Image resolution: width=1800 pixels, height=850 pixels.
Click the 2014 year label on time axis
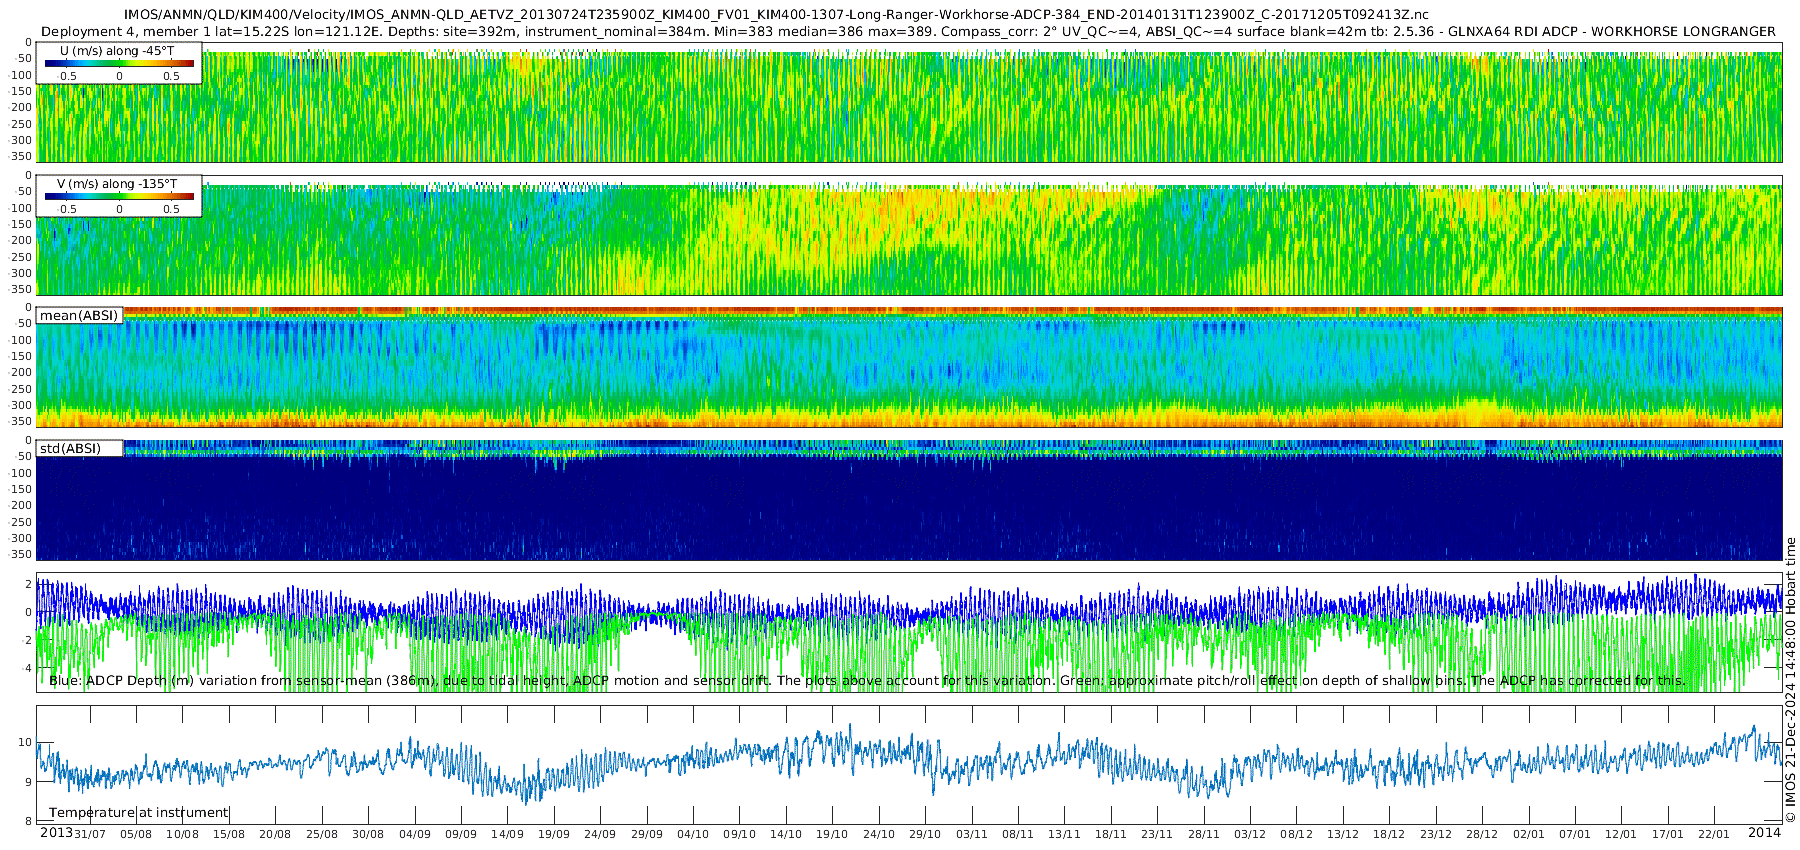(1764, 833)
